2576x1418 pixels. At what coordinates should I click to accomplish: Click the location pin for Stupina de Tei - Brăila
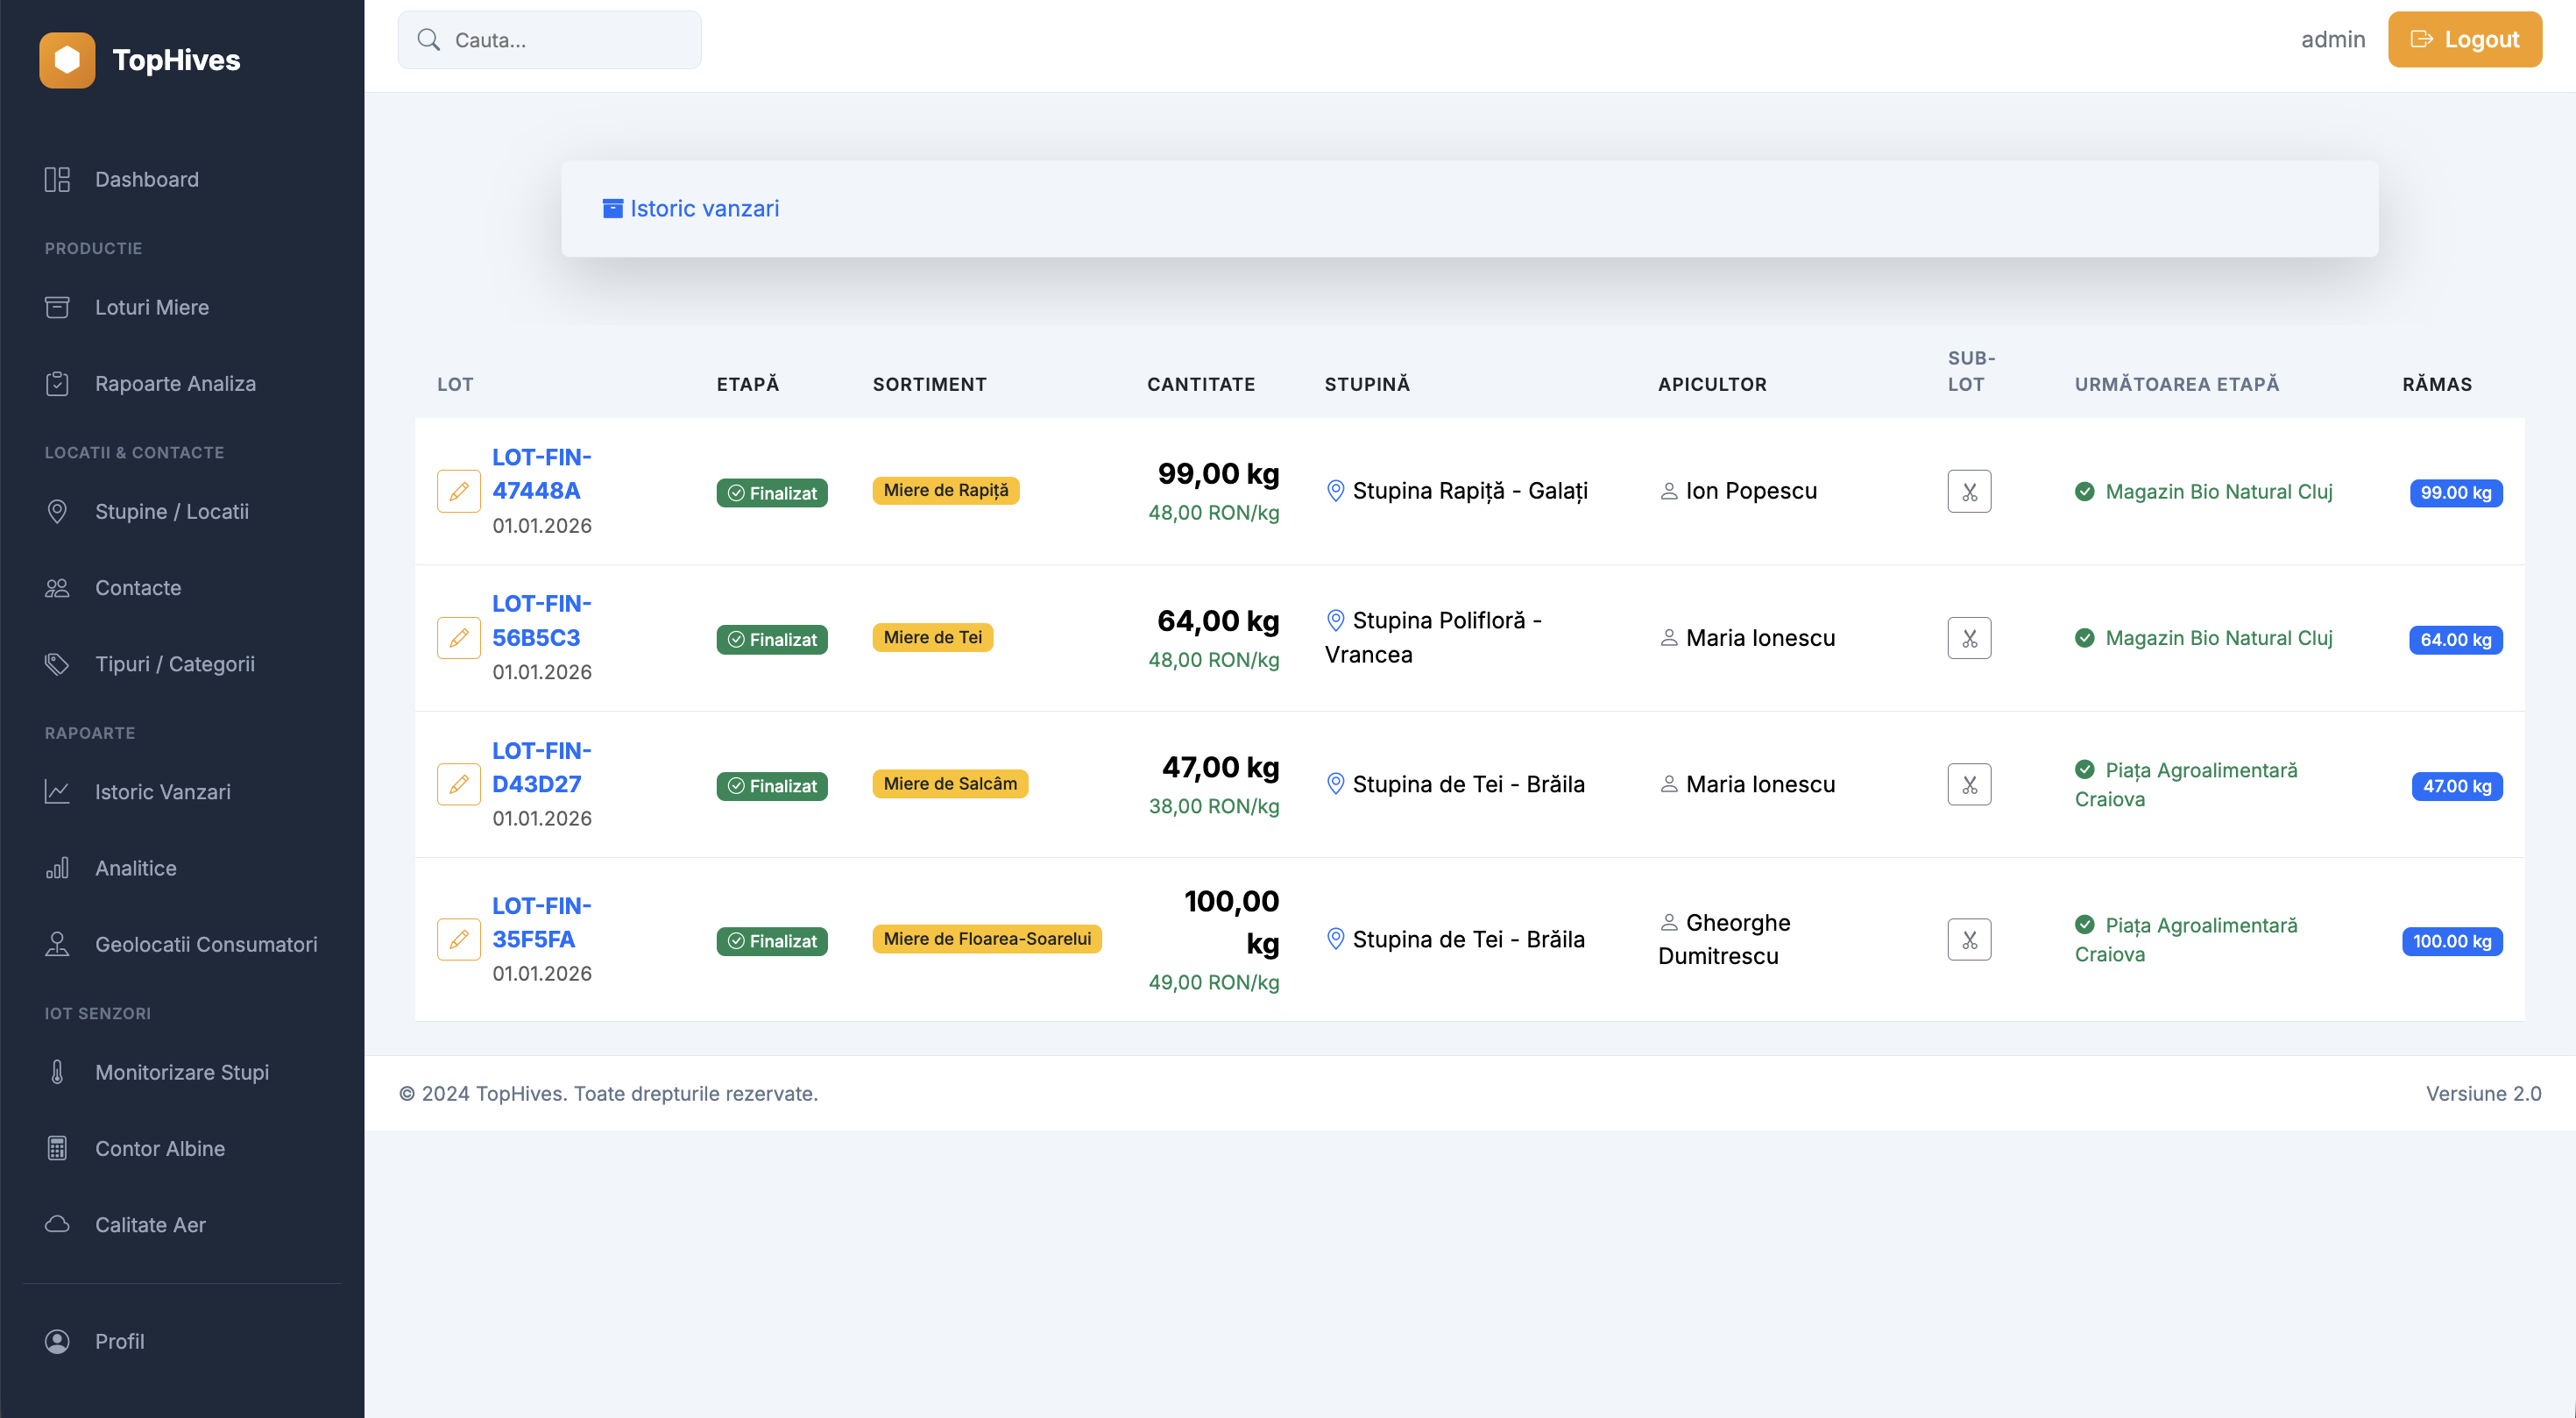[1335, 784]
